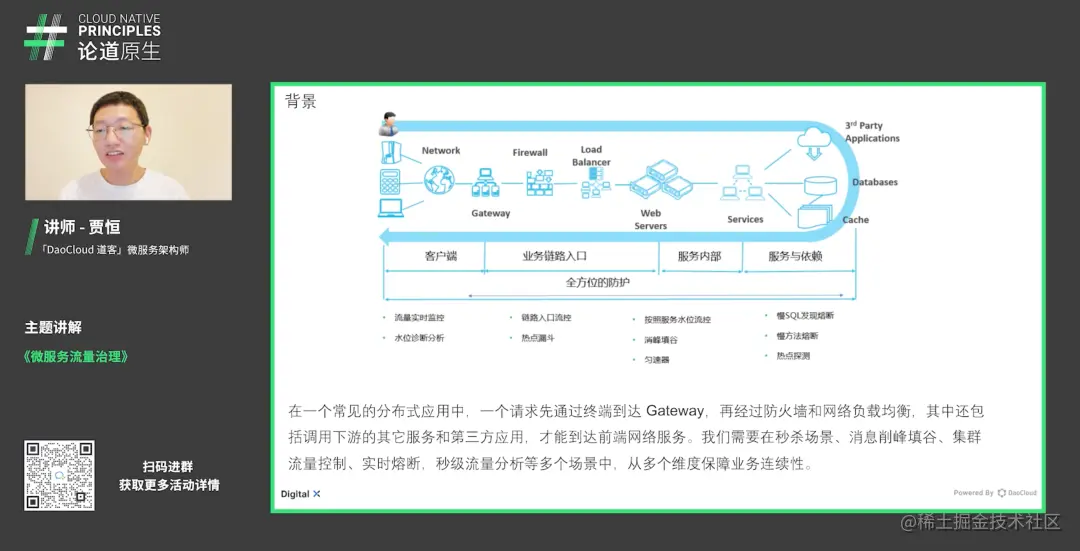Click the Gateway computers icon
The width and height of the screenshot is (1080, 551).
pyautogui.click(x=486, y=183)
